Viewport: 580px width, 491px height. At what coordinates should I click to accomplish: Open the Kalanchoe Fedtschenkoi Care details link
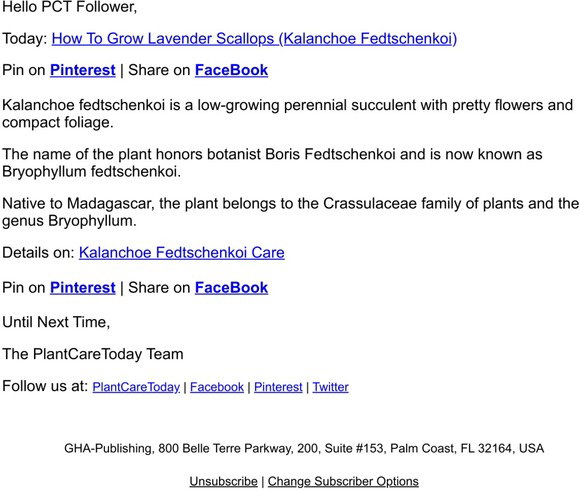click(182, 253)
